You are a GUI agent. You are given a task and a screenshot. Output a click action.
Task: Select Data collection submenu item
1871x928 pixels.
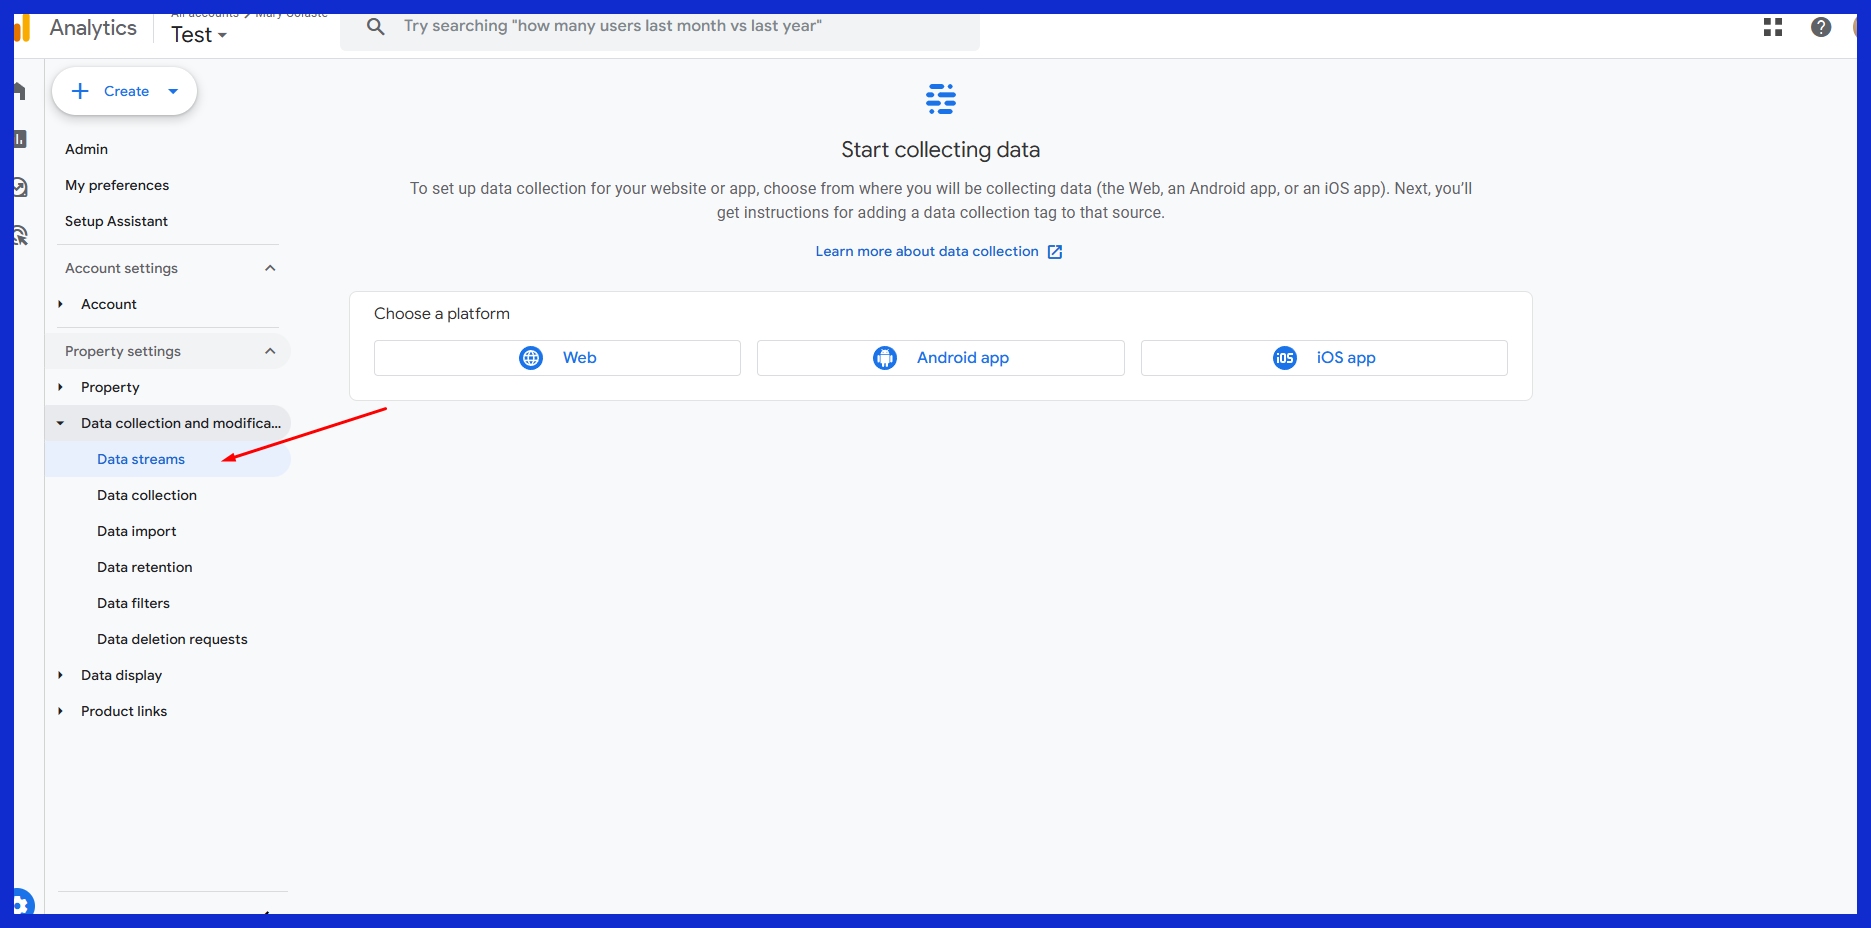(x=147, y=495)
